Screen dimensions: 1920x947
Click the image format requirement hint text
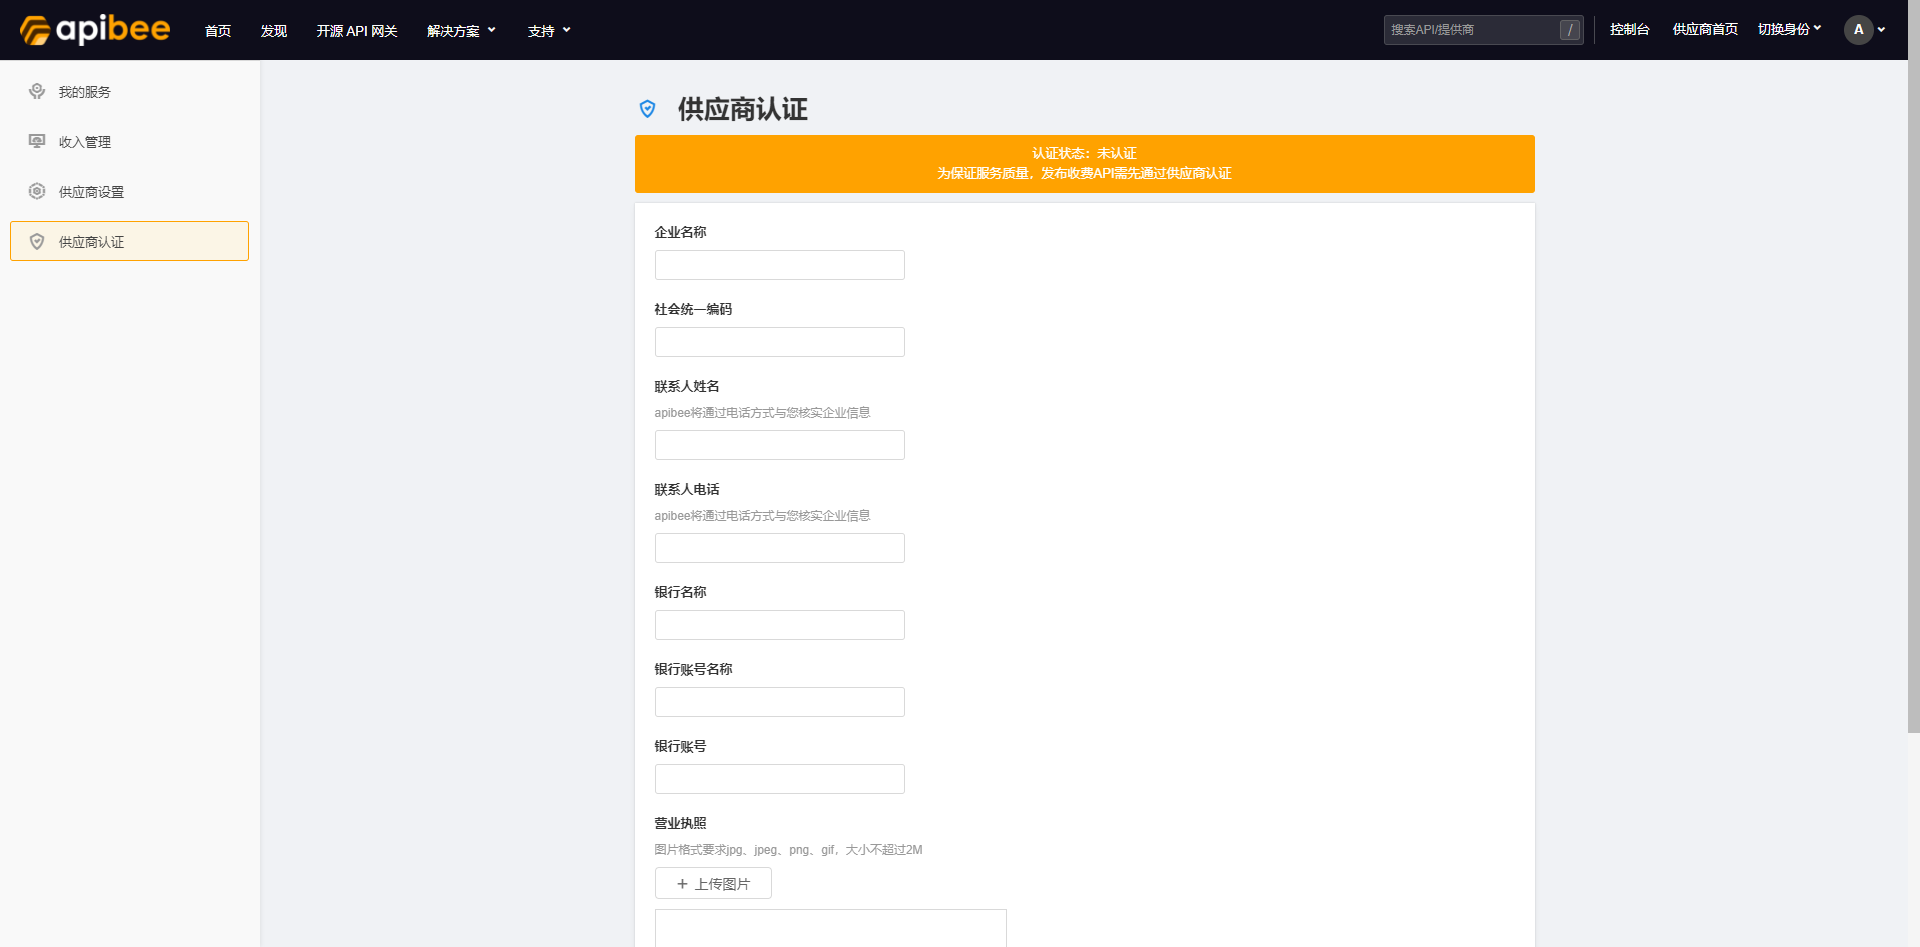pos(788,850)
